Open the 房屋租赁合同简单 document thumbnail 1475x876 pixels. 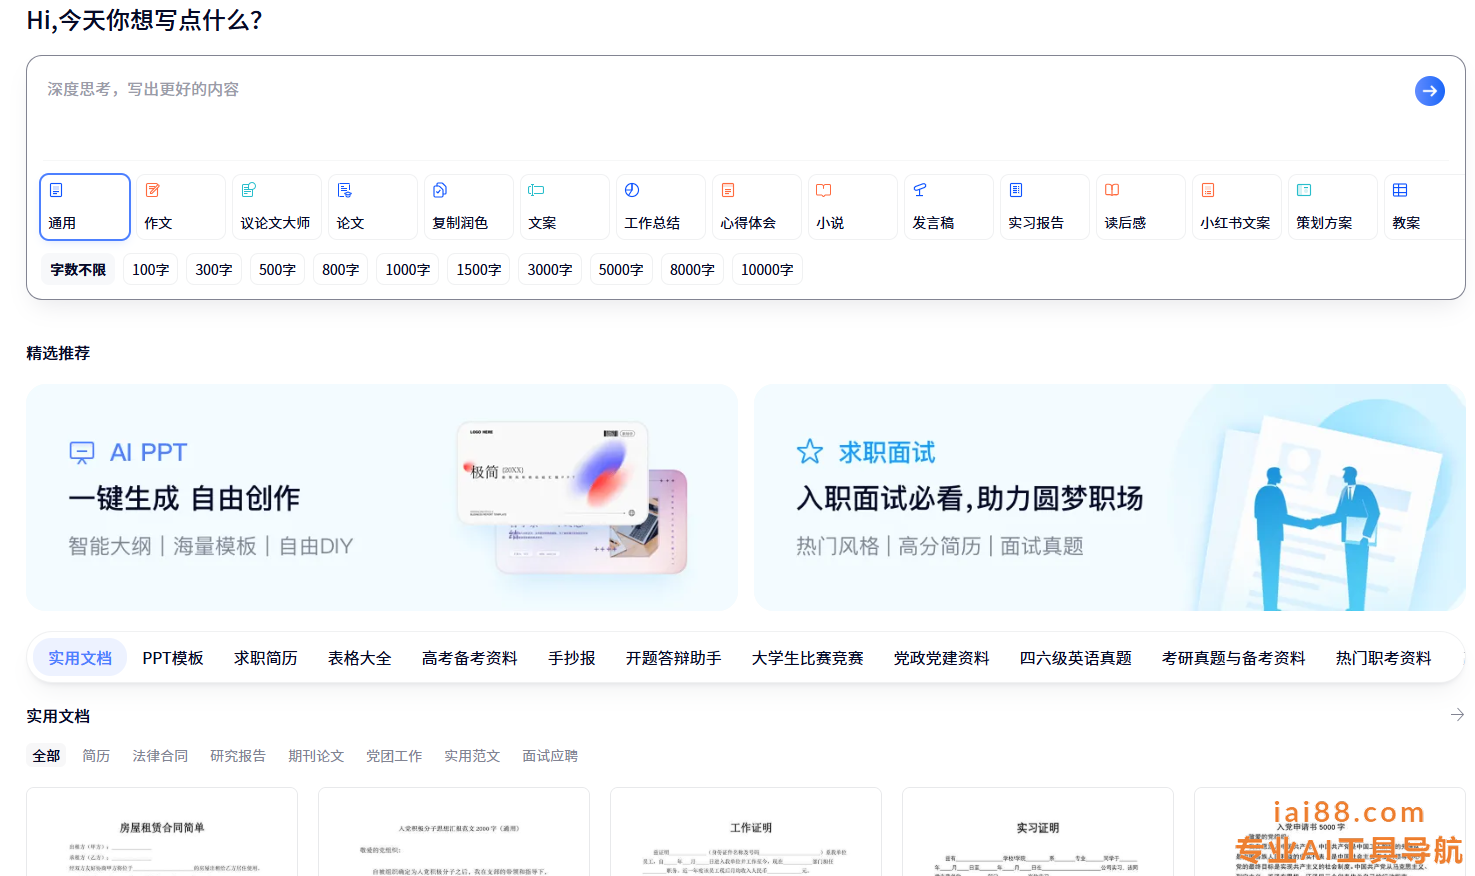(162, 832)
